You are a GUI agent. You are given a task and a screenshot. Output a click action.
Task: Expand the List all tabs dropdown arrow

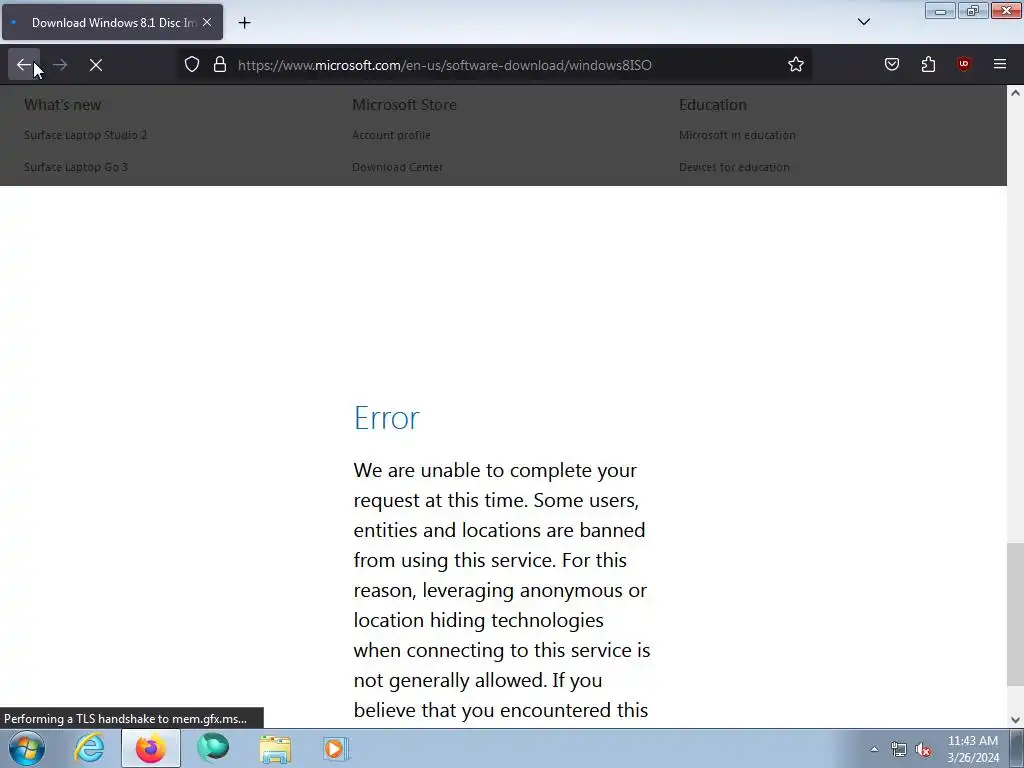pyautogui.click(x=863, y=22)
